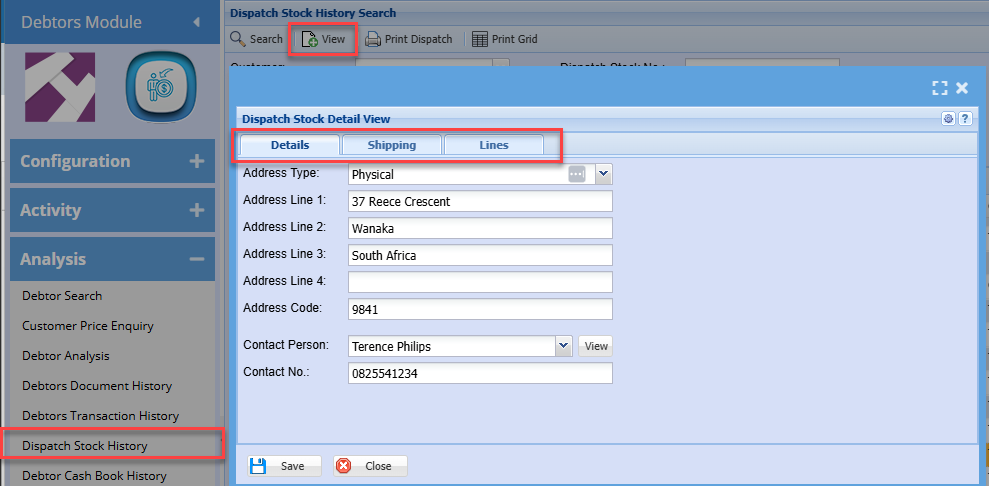Switch to the Lines tab
The image size is (989, 486).
(493, 145)
